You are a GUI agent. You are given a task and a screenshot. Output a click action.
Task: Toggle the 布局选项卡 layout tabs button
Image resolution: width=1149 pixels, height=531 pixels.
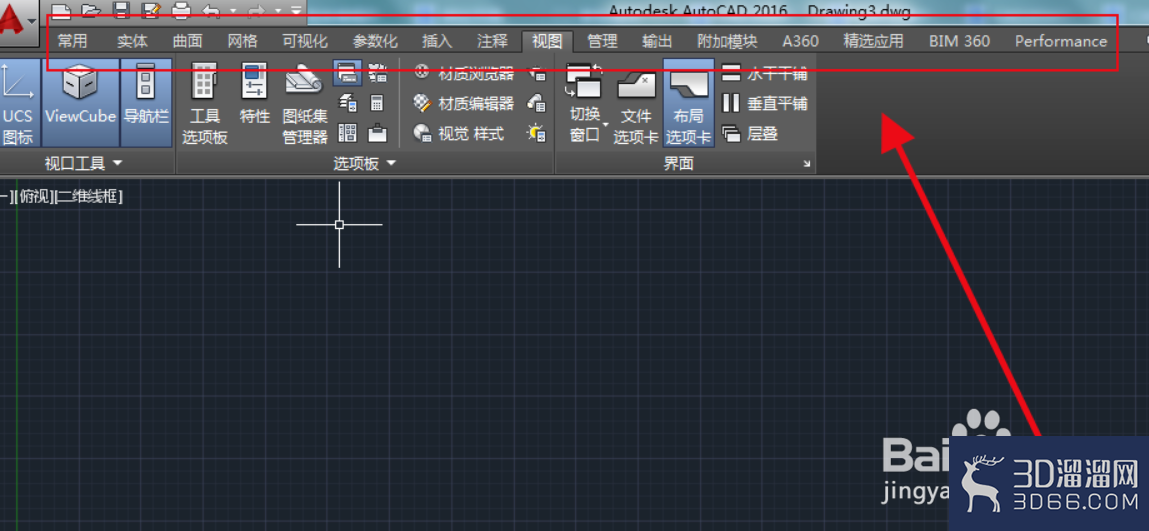[689, 103]
